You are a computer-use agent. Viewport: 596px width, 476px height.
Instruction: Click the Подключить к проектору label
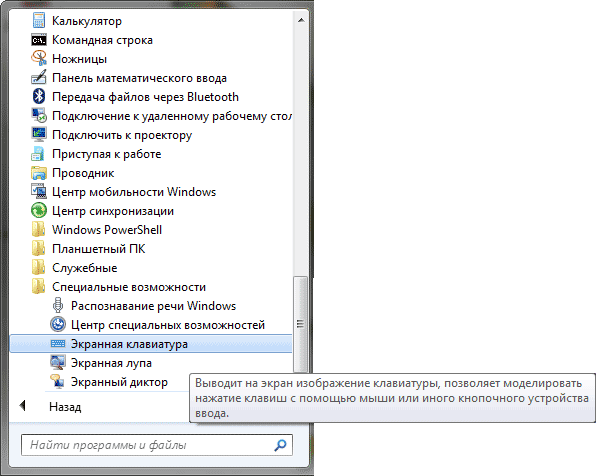click(122, 135)
